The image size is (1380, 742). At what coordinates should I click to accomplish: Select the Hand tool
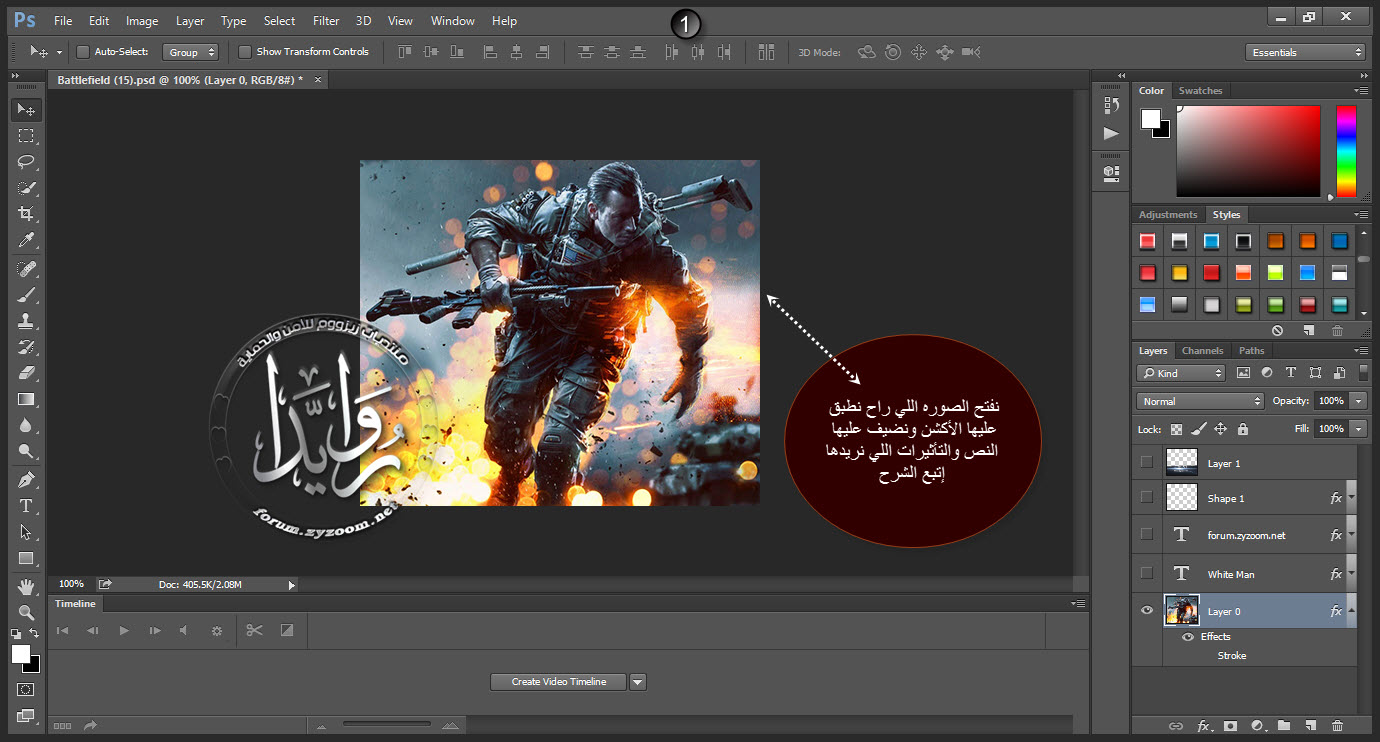pyautogui.click(x=26, y=586)
